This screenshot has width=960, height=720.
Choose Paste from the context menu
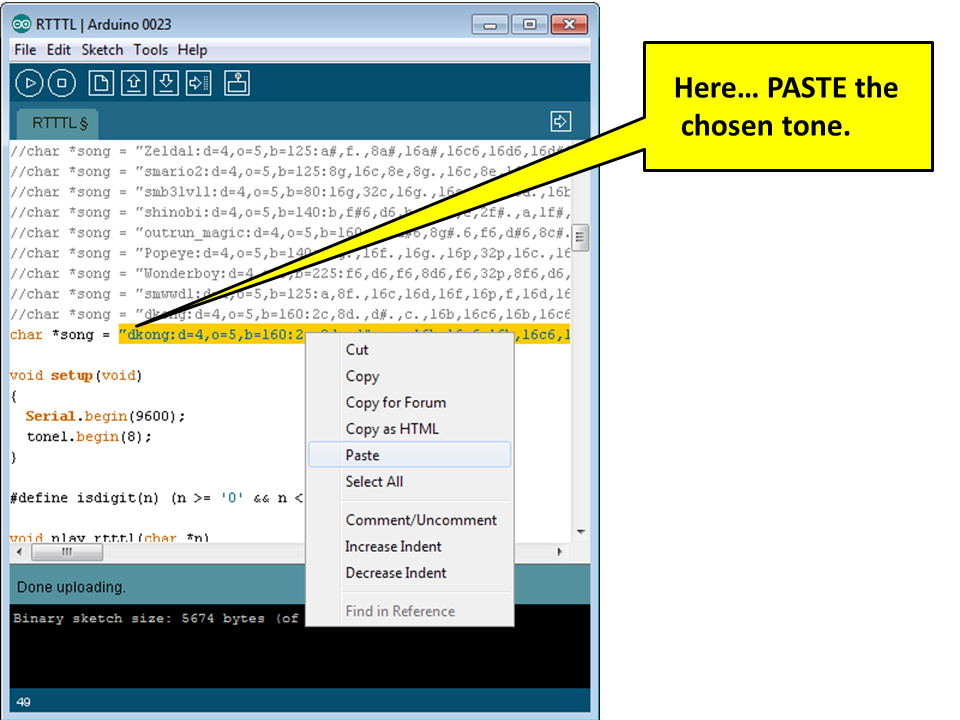click(410, 455)
